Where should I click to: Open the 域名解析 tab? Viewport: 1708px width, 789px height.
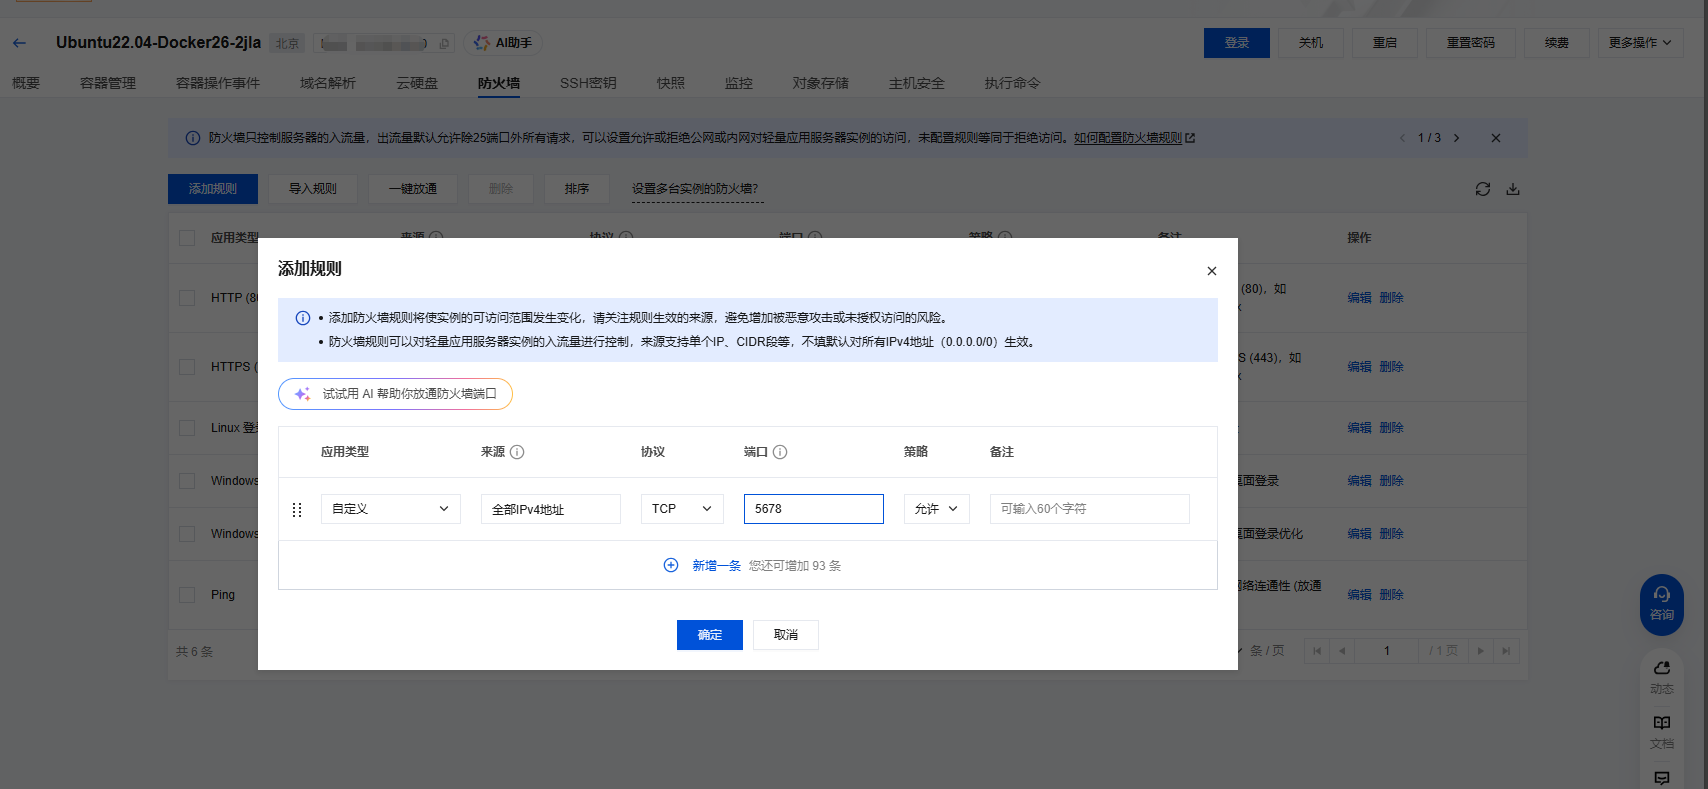pos(328,83)
